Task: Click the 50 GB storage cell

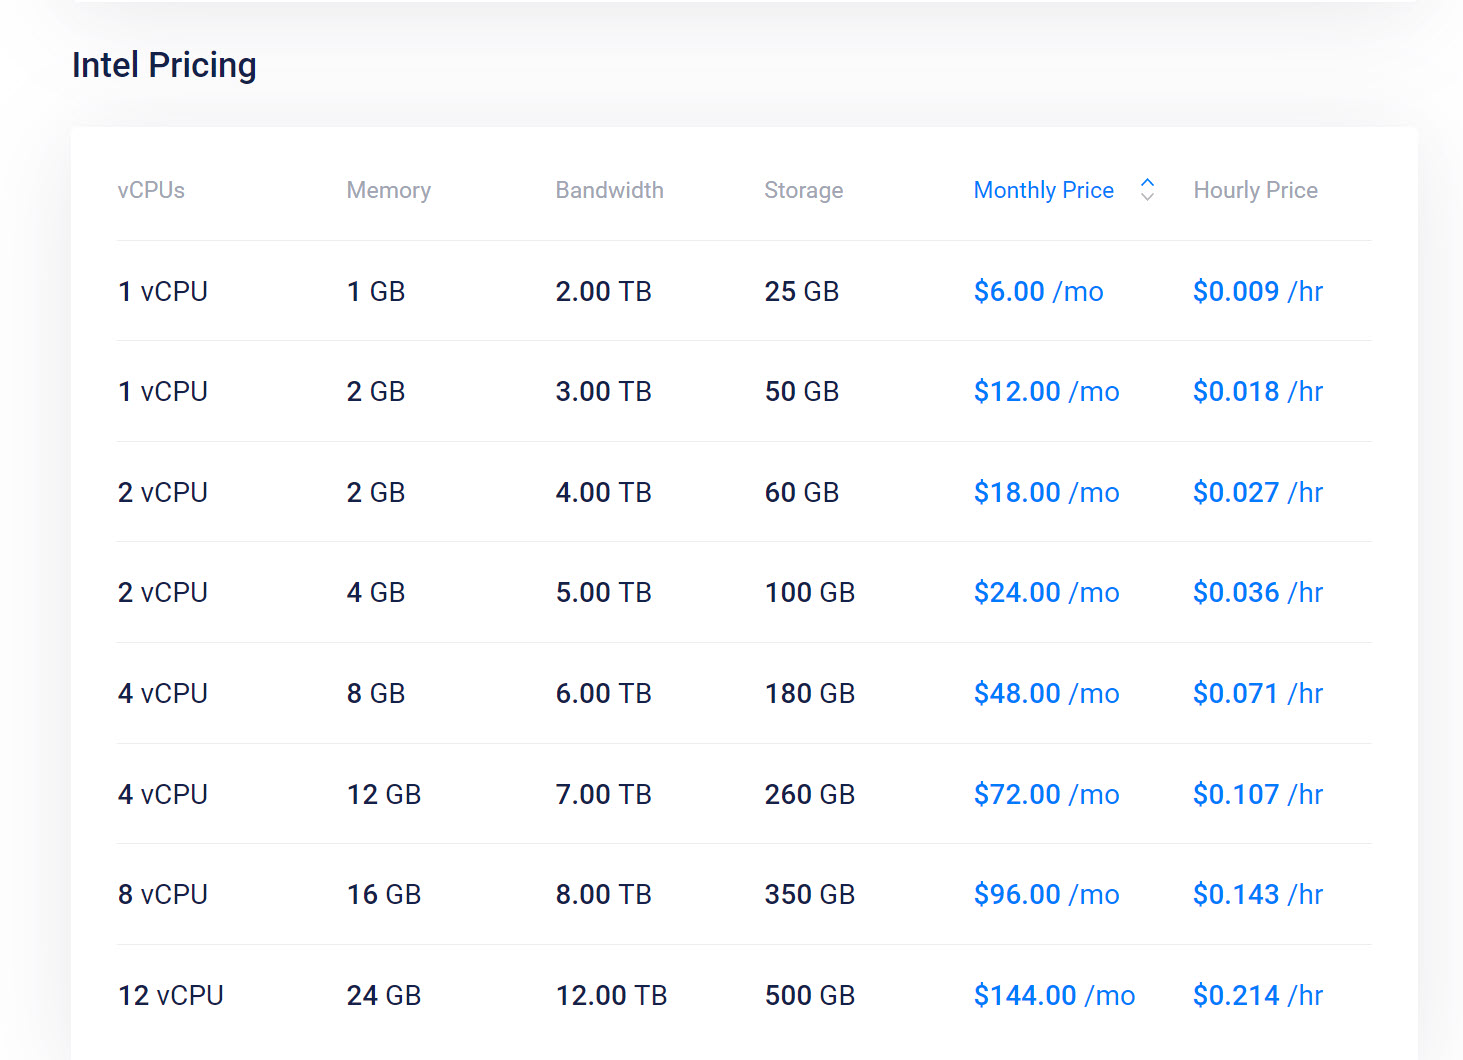Action: point(801,391)
